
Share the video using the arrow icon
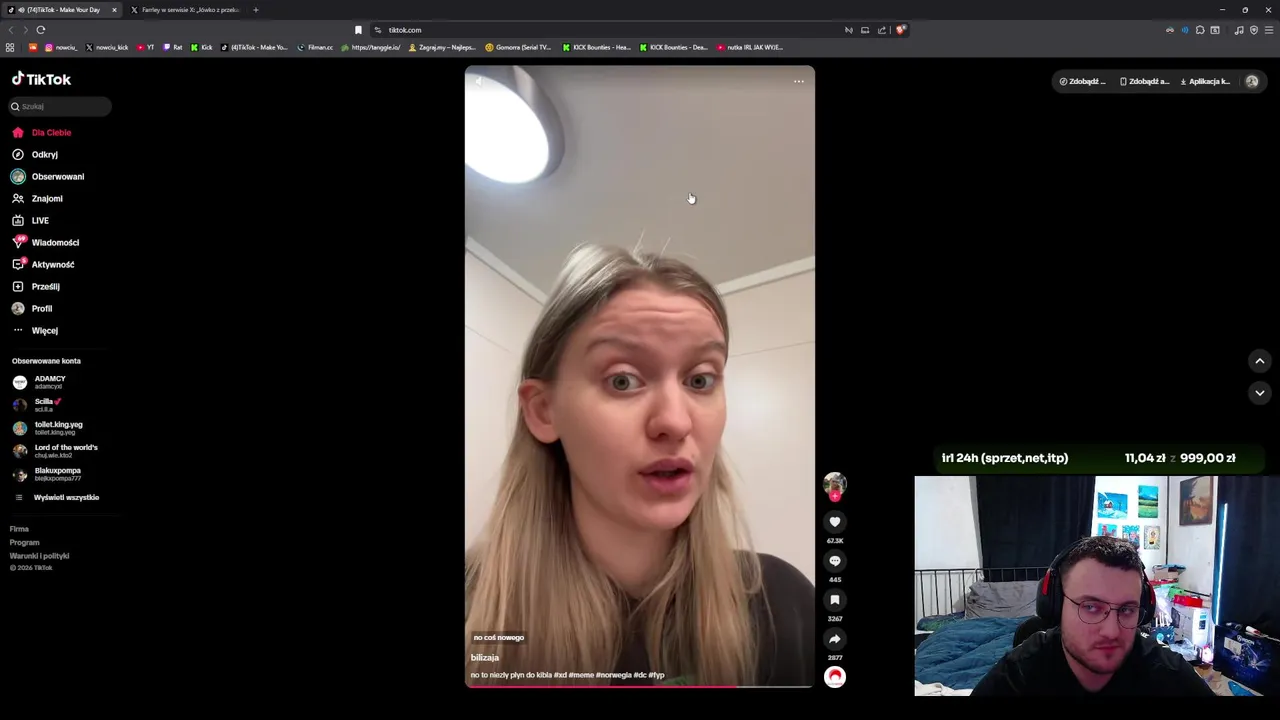click(x=835, y=639)
